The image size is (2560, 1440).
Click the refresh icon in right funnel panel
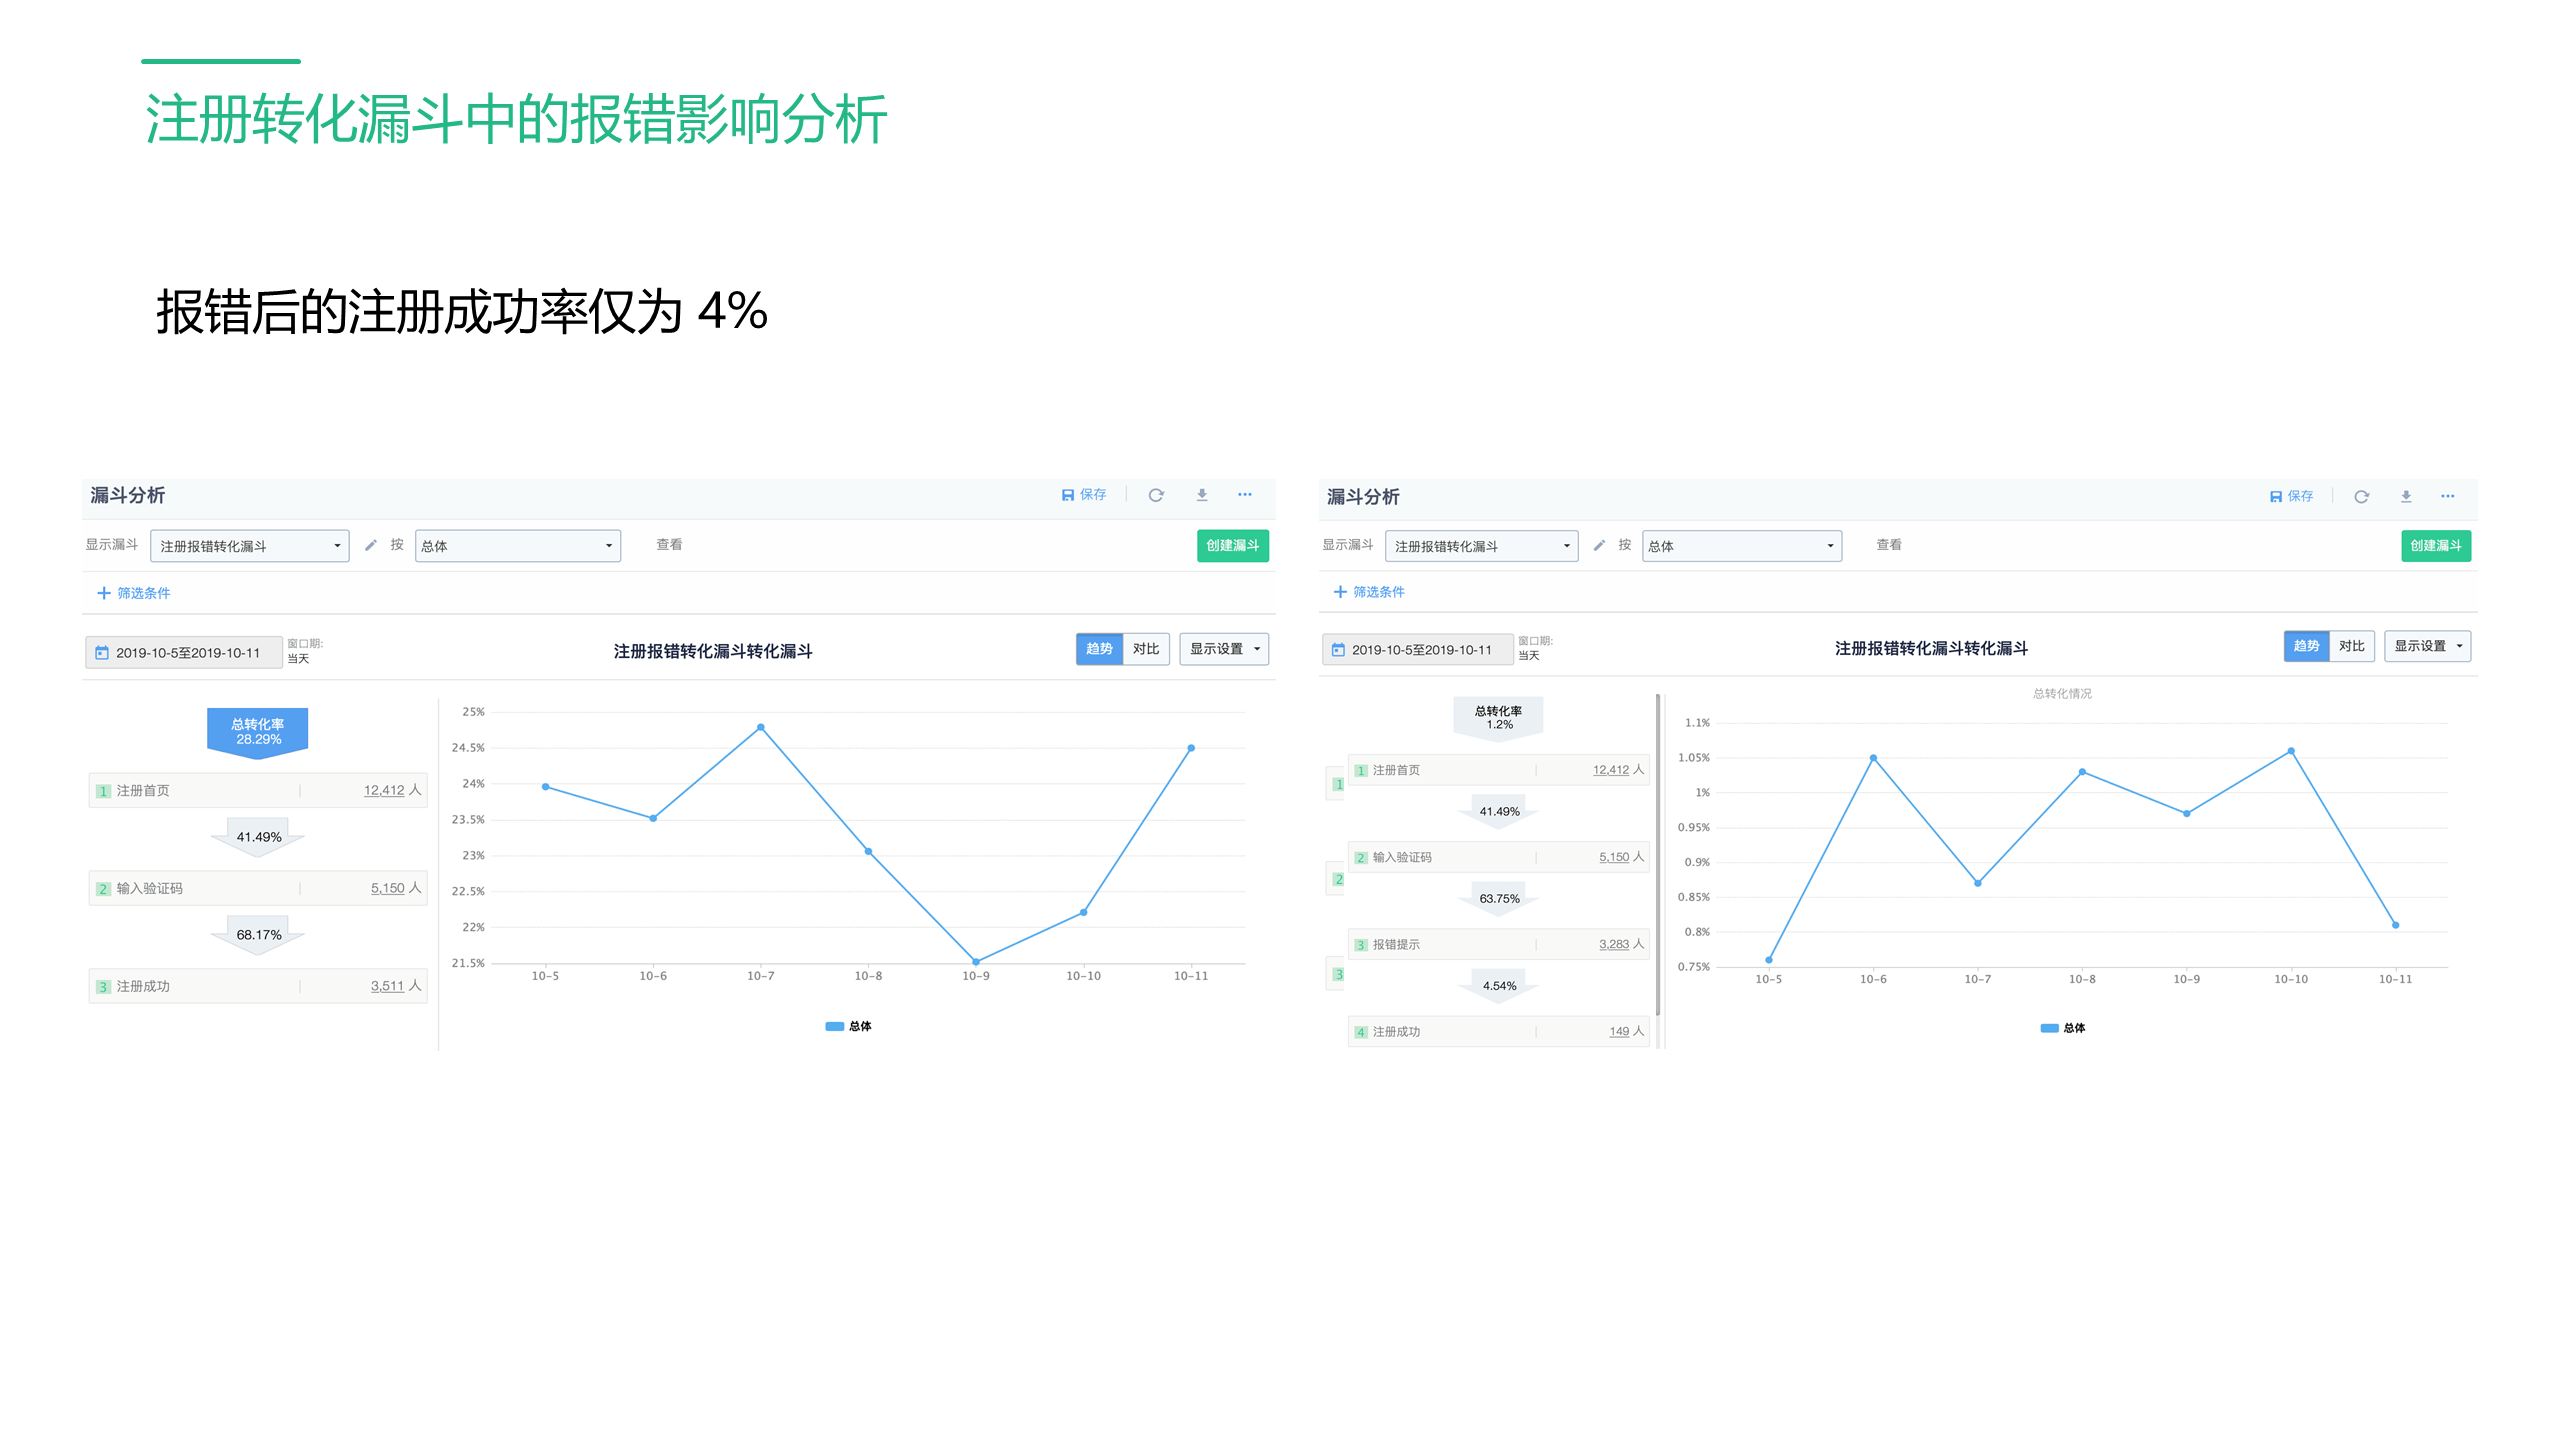(2361, 497)
